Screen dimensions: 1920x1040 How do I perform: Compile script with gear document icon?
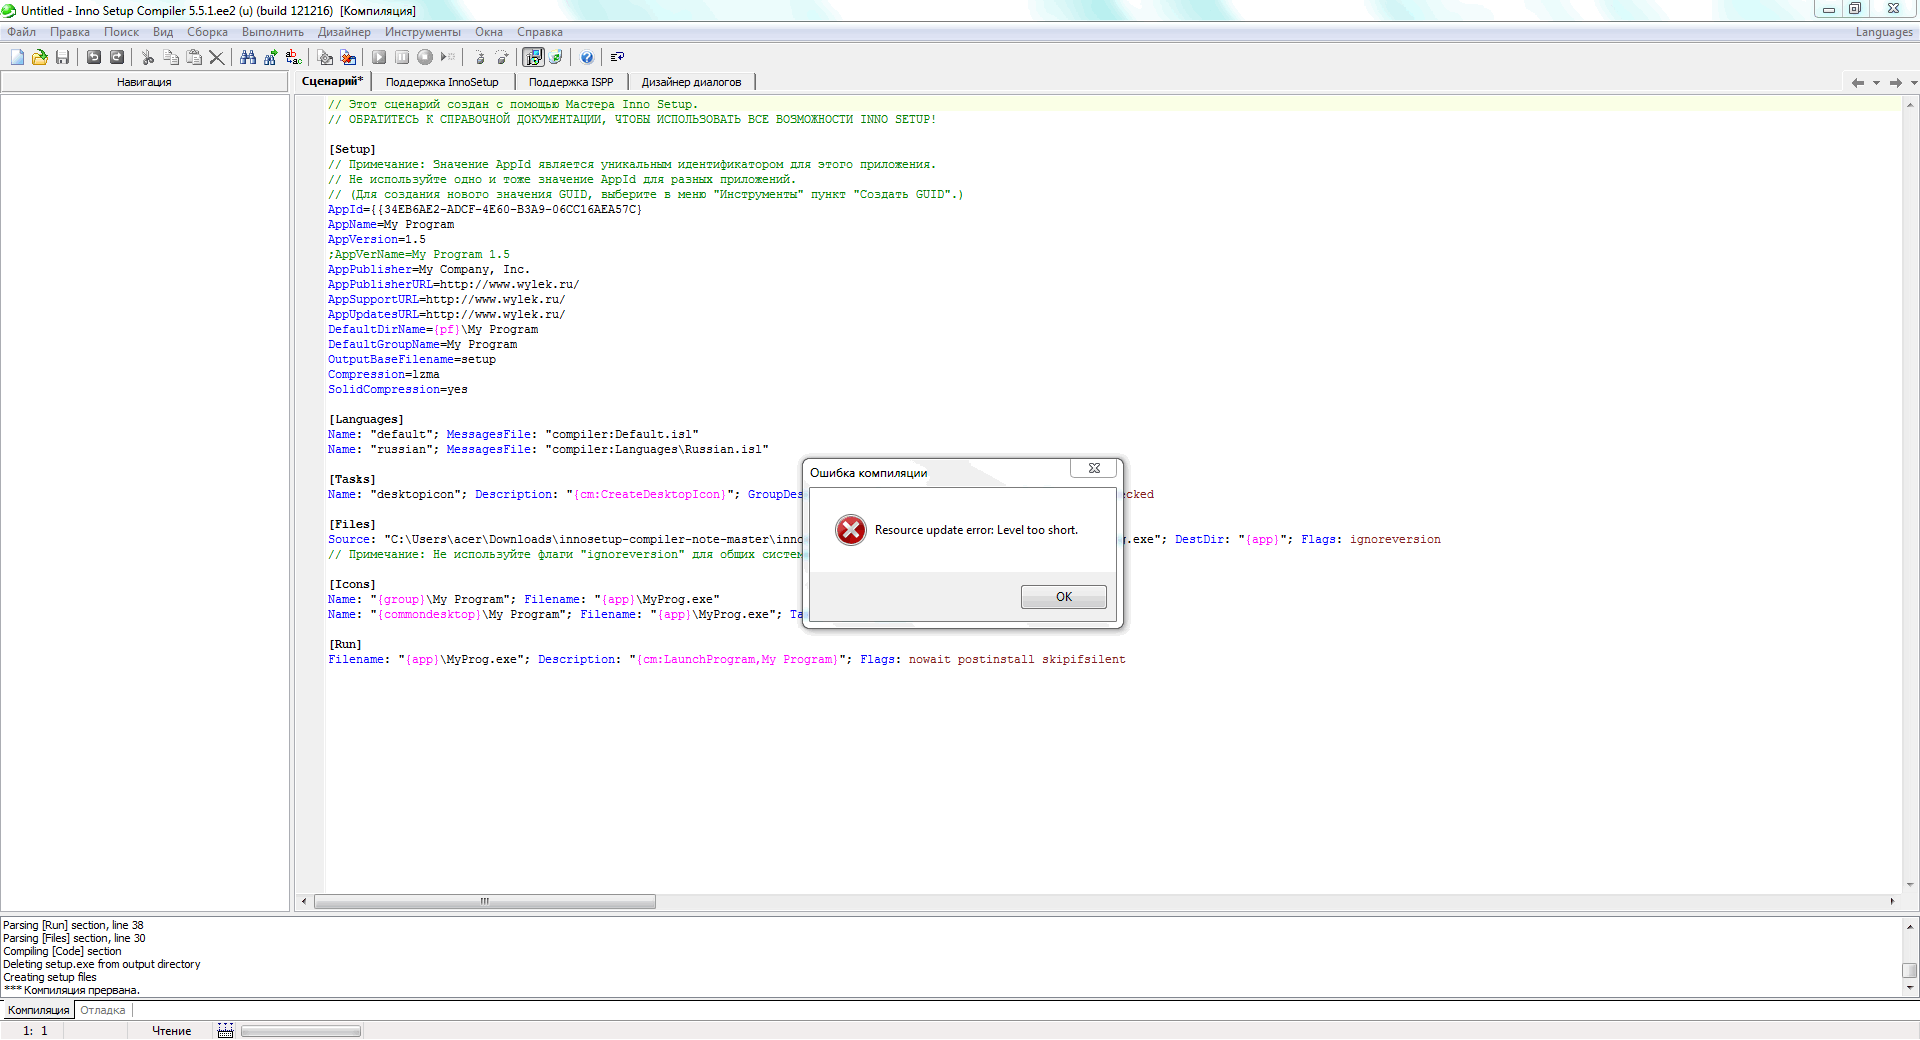pos(325,57)
